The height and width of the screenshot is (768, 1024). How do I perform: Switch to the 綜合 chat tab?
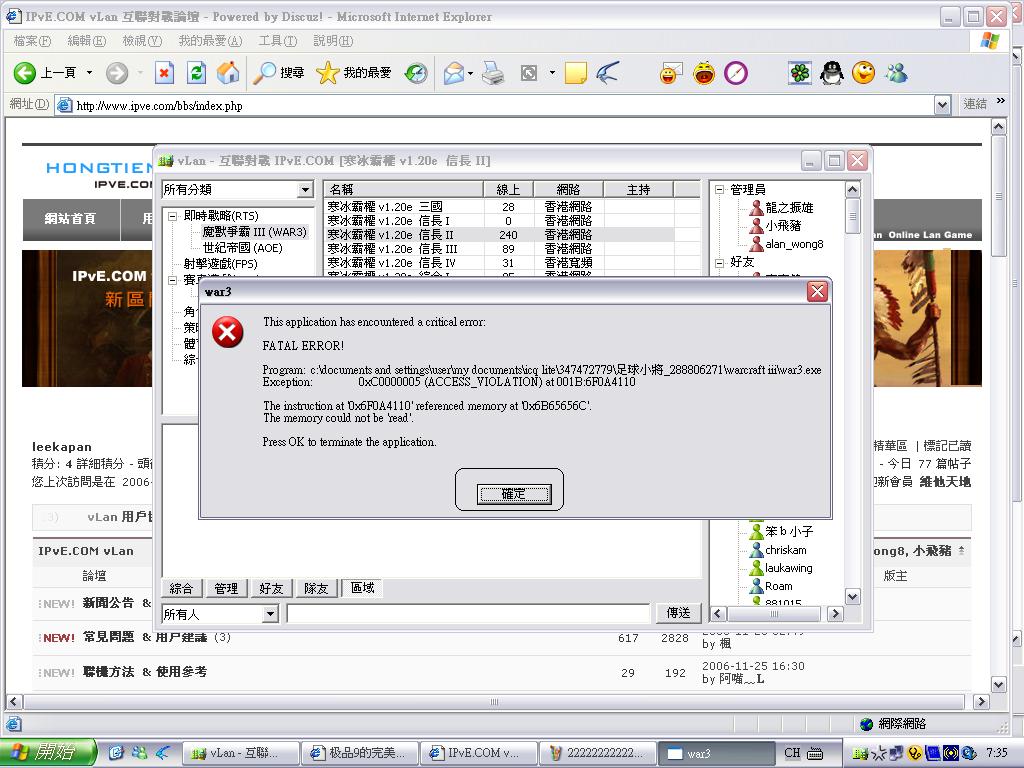(x=182, y=588)
